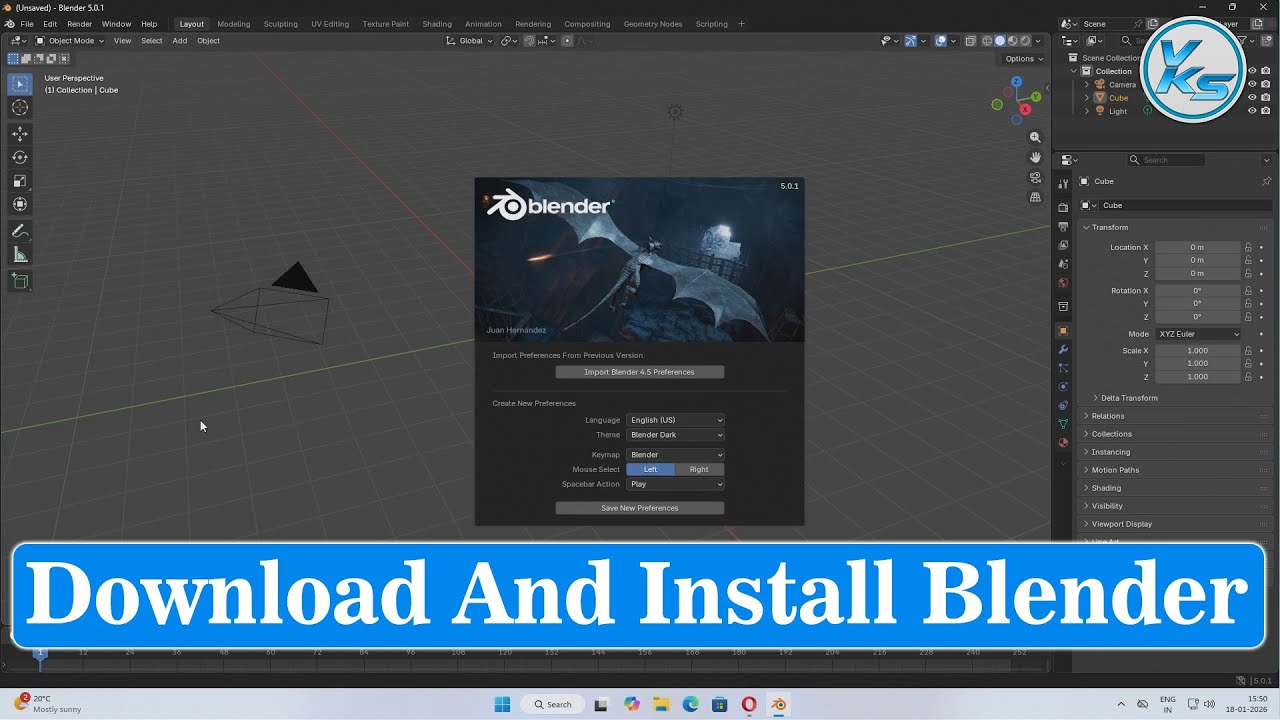Viewport: 1280px width, 720px height.
Task: Hide the Cube in viewport with eye icon
Action: pos(1252,98)
